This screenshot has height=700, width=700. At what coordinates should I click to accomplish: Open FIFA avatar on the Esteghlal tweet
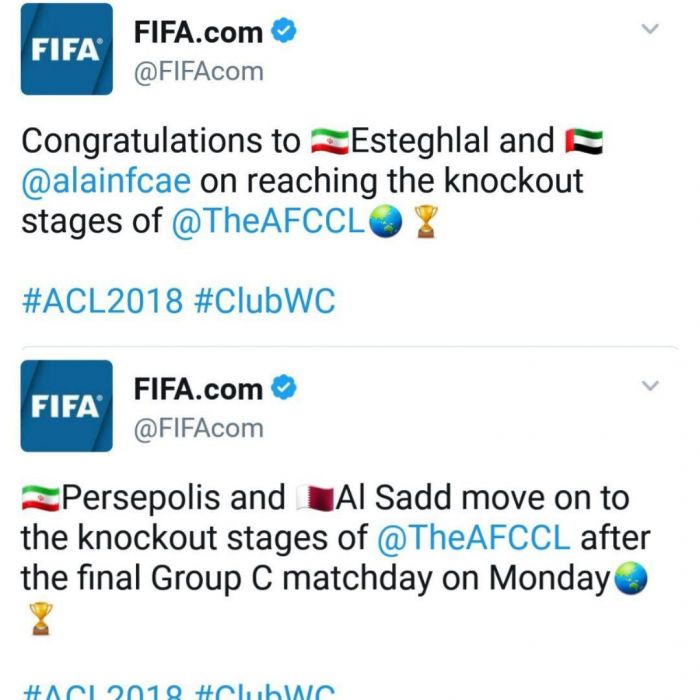coord(67,49)
